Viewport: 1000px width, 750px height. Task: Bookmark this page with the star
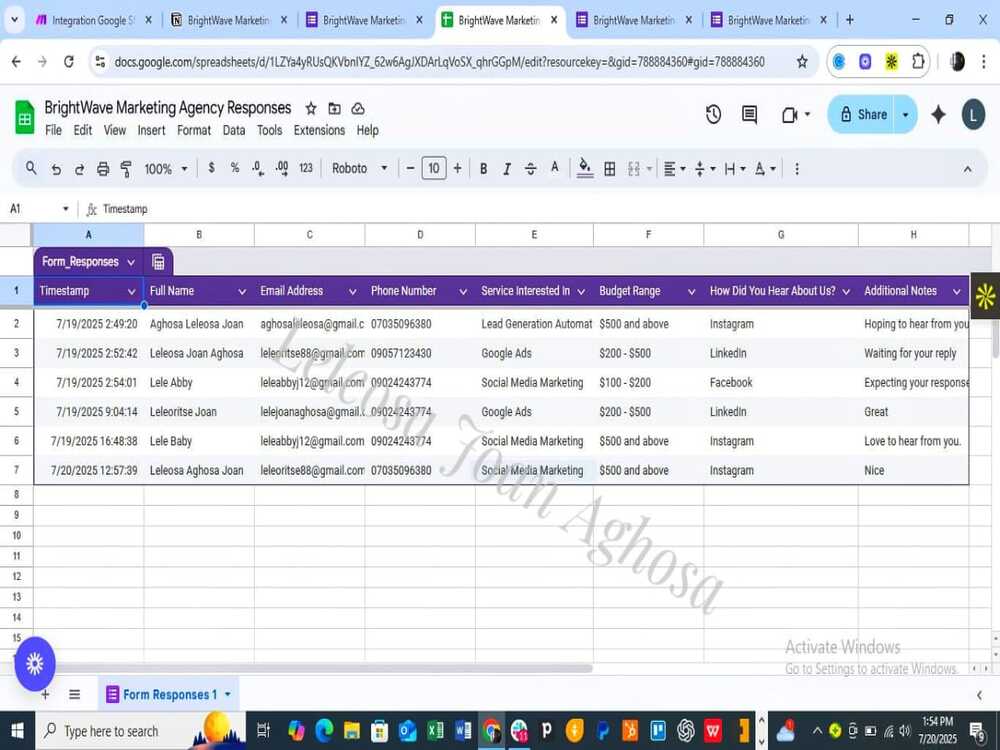click(802, 62)
